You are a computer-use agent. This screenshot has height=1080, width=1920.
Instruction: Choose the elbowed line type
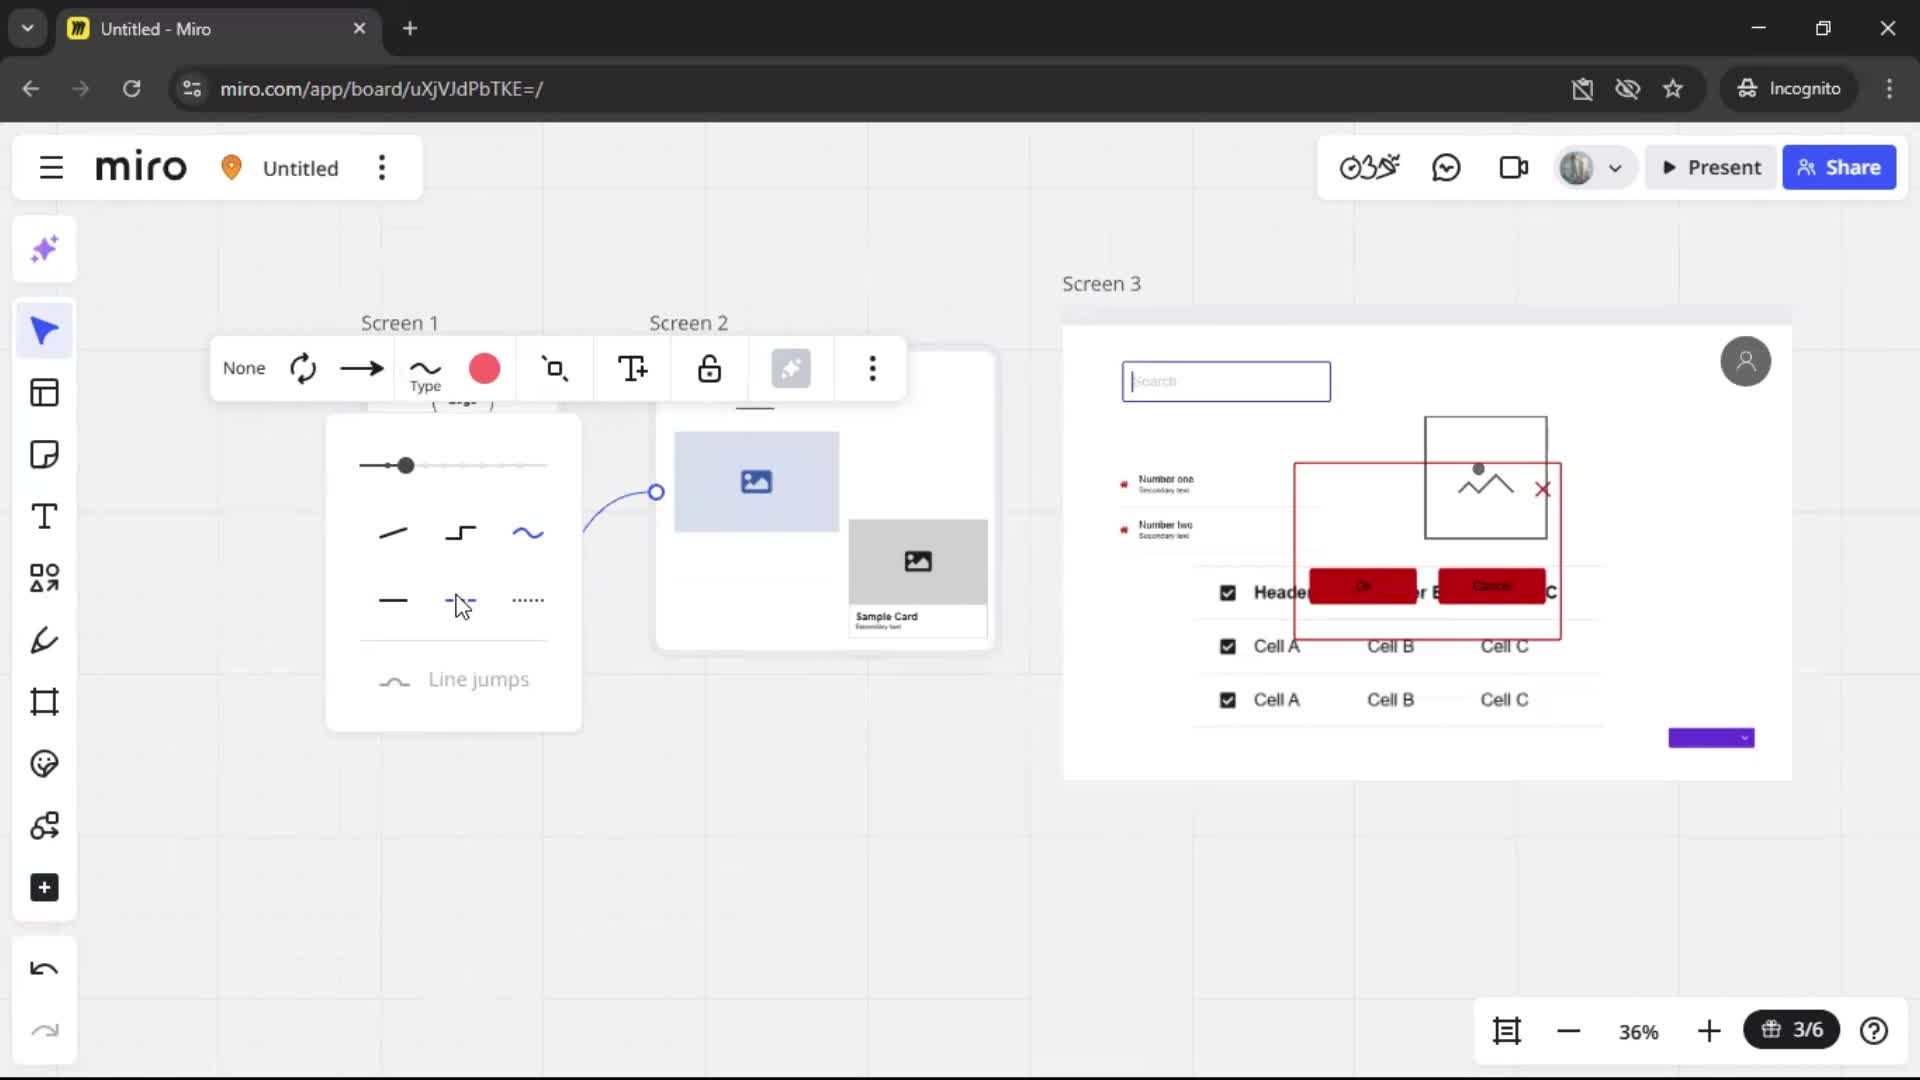tap(460, 533)
